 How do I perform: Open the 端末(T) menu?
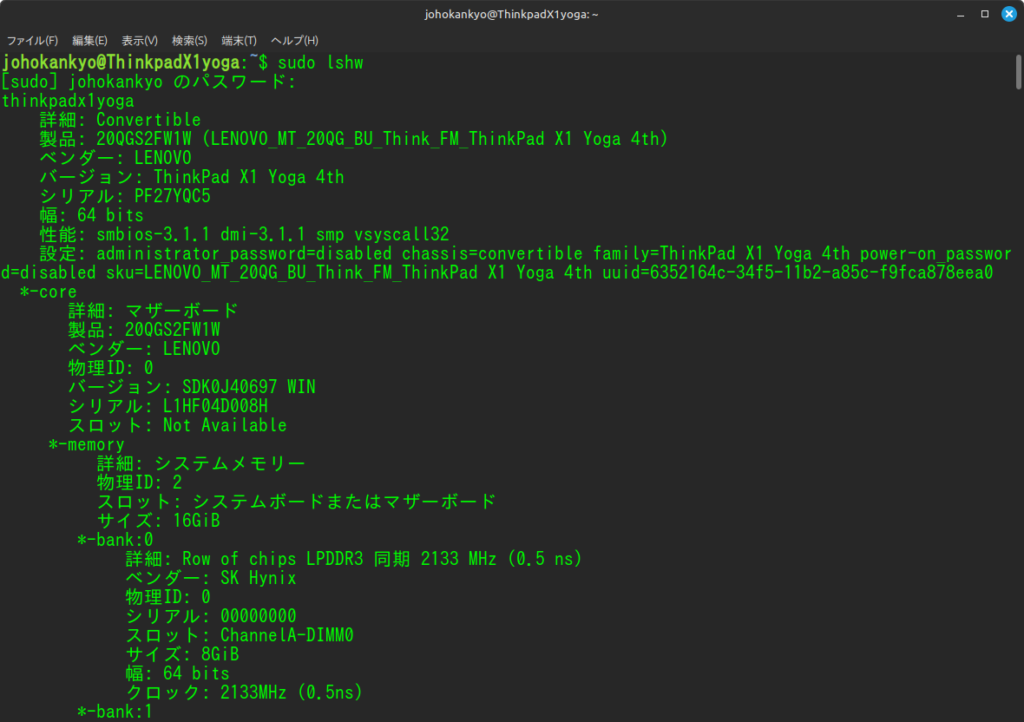239,40
